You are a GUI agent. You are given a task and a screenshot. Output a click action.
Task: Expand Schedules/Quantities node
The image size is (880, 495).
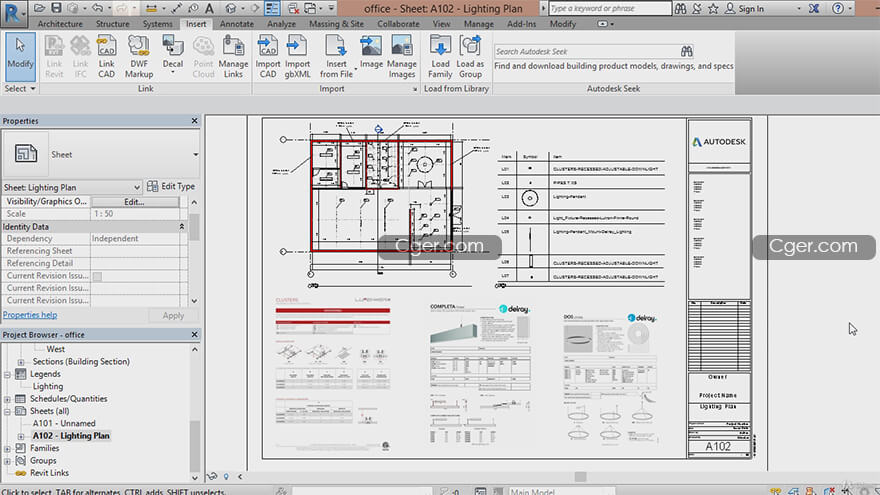coord(7,399)
